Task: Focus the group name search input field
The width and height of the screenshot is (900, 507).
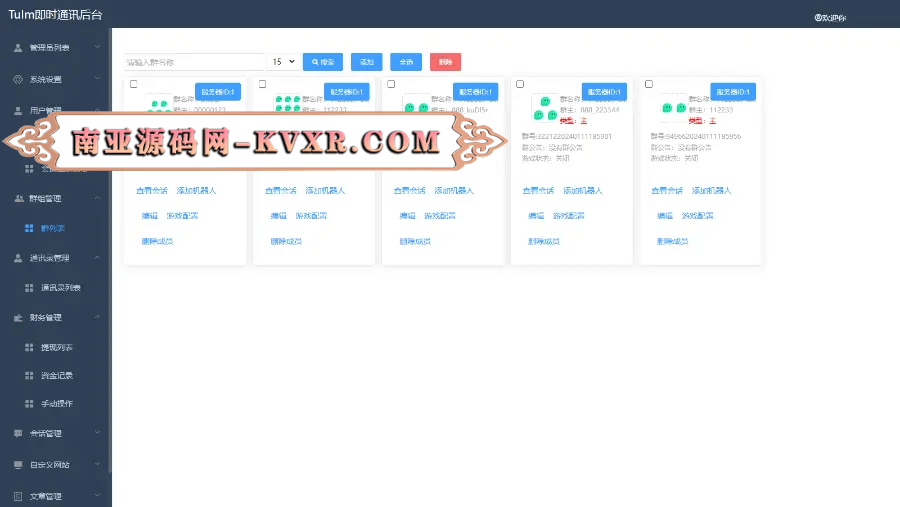Action: pyautogui.click(x=194, y=62)
